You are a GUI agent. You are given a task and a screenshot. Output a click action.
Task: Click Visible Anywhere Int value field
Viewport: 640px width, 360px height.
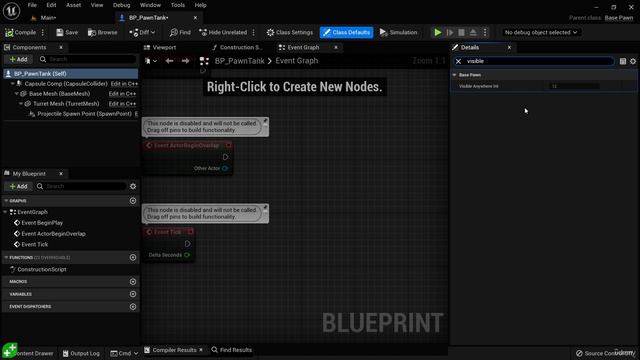pyautogui.click(x=573, y=86)
